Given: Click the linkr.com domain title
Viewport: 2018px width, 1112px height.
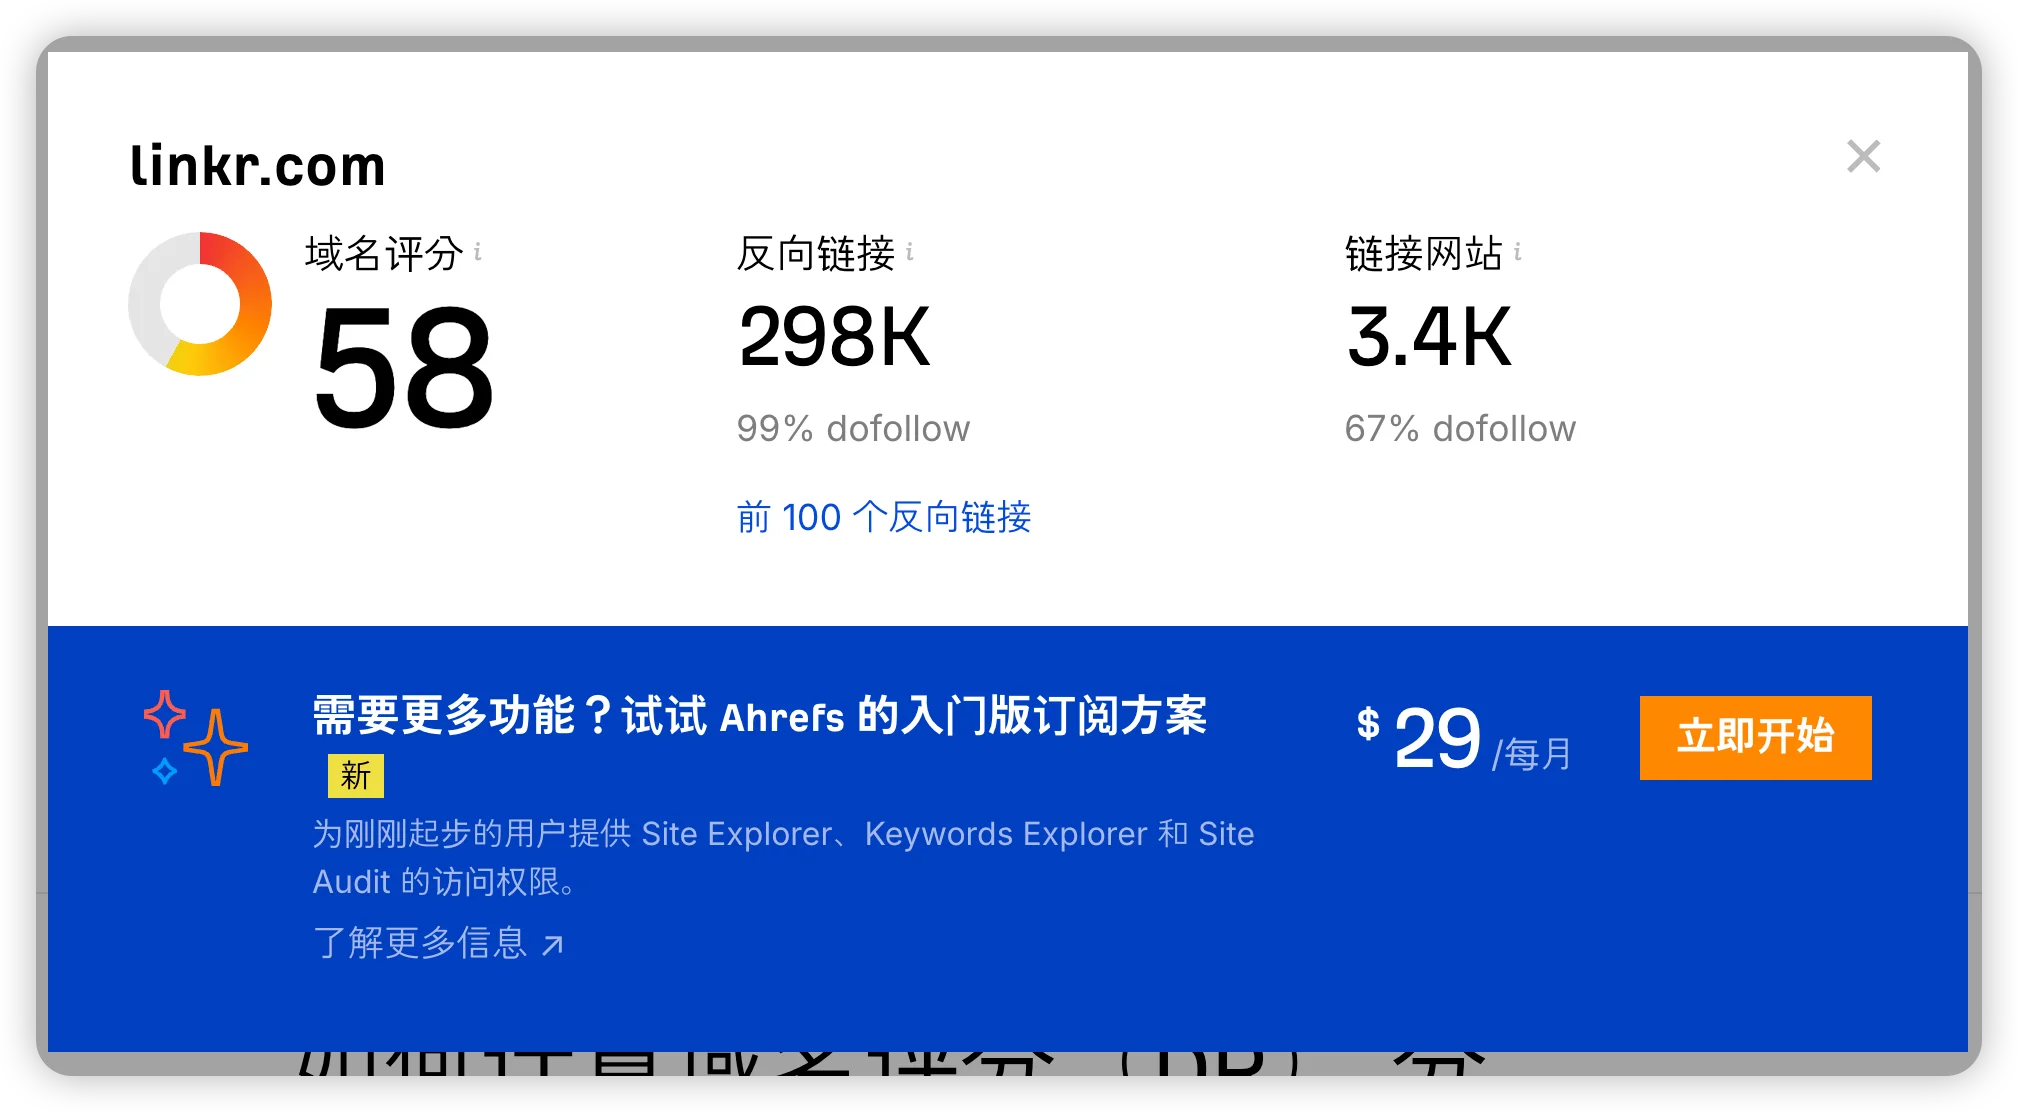Looking at the screenshot, I should [x=258, y=166].
